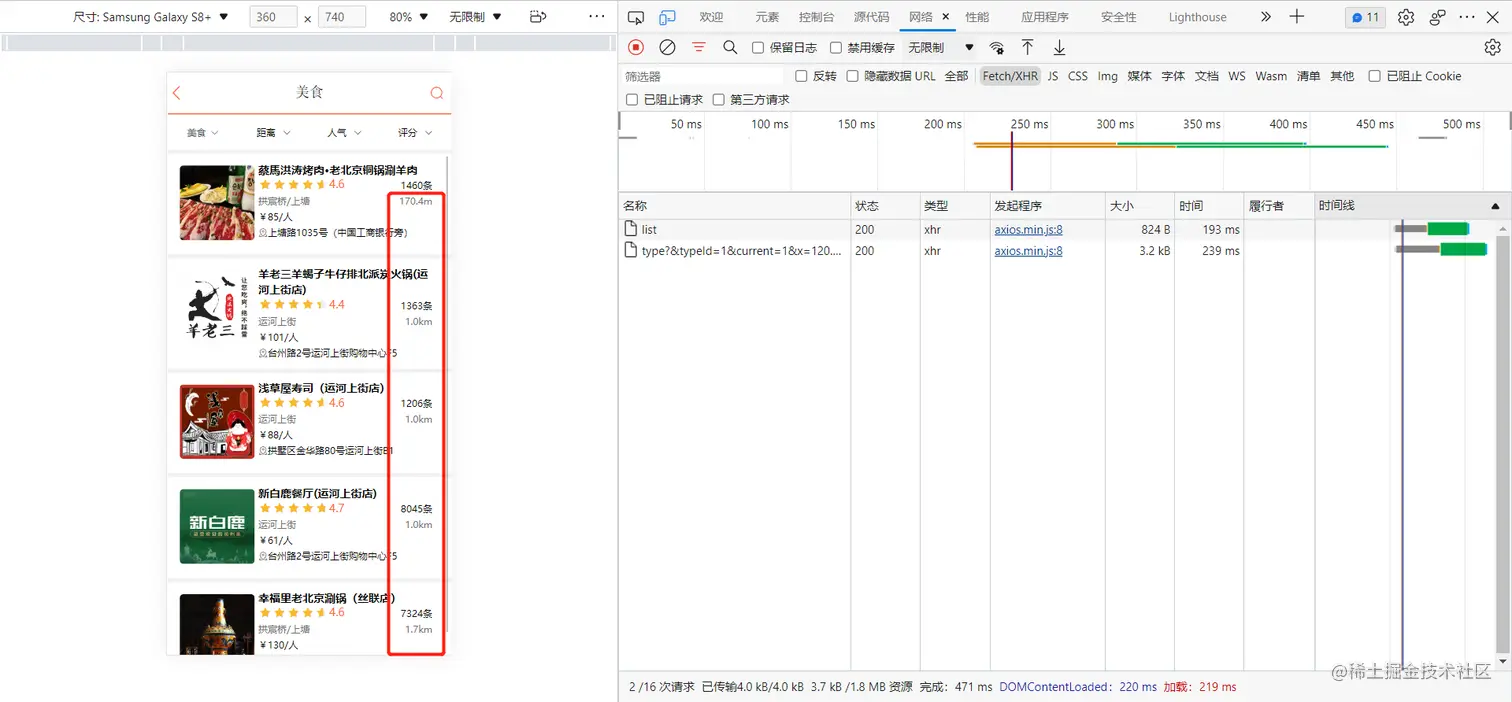
Task: Open the device toolbar 无限制 throttling dropdown
Action: pyautogui.click(x=476, y=17)
